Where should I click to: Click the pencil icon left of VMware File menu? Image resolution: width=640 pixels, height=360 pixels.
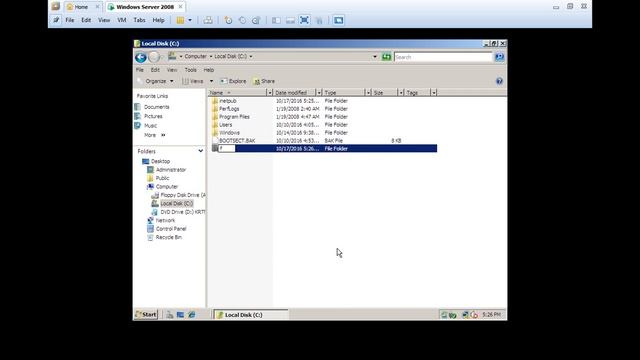click(x=56, y=20)
